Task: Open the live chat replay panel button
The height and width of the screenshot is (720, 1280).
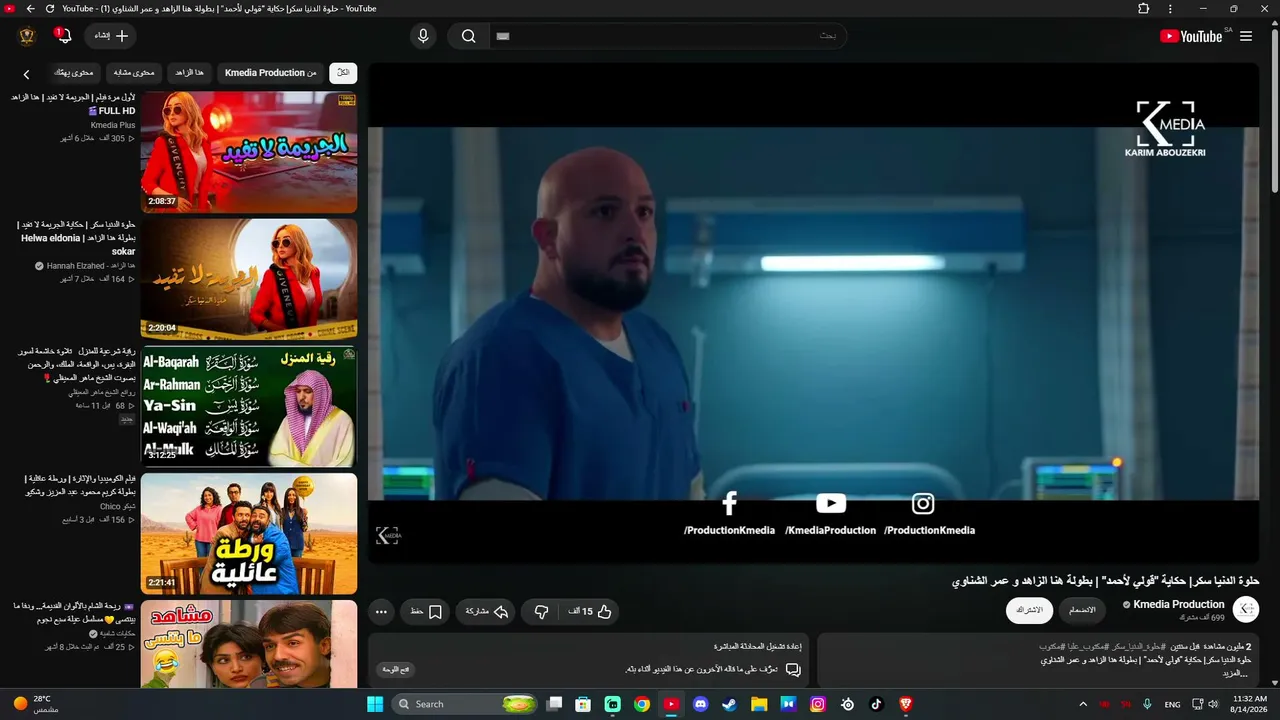Action: pos(394,669)
